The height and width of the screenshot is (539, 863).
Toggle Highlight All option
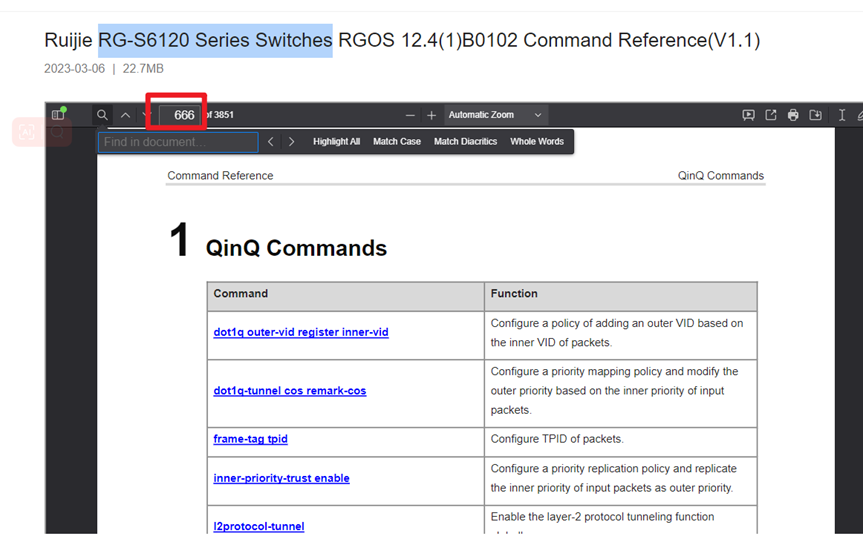tap(336, 141)
